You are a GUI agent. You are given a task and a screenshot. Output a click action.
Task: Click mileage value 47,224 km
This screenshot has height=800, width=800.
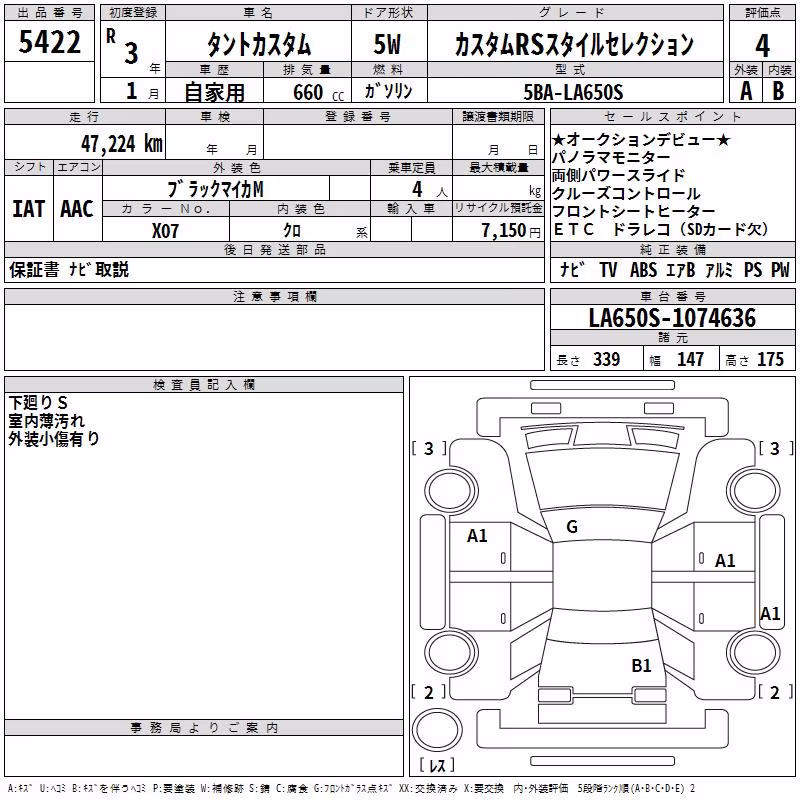point(121,144)
